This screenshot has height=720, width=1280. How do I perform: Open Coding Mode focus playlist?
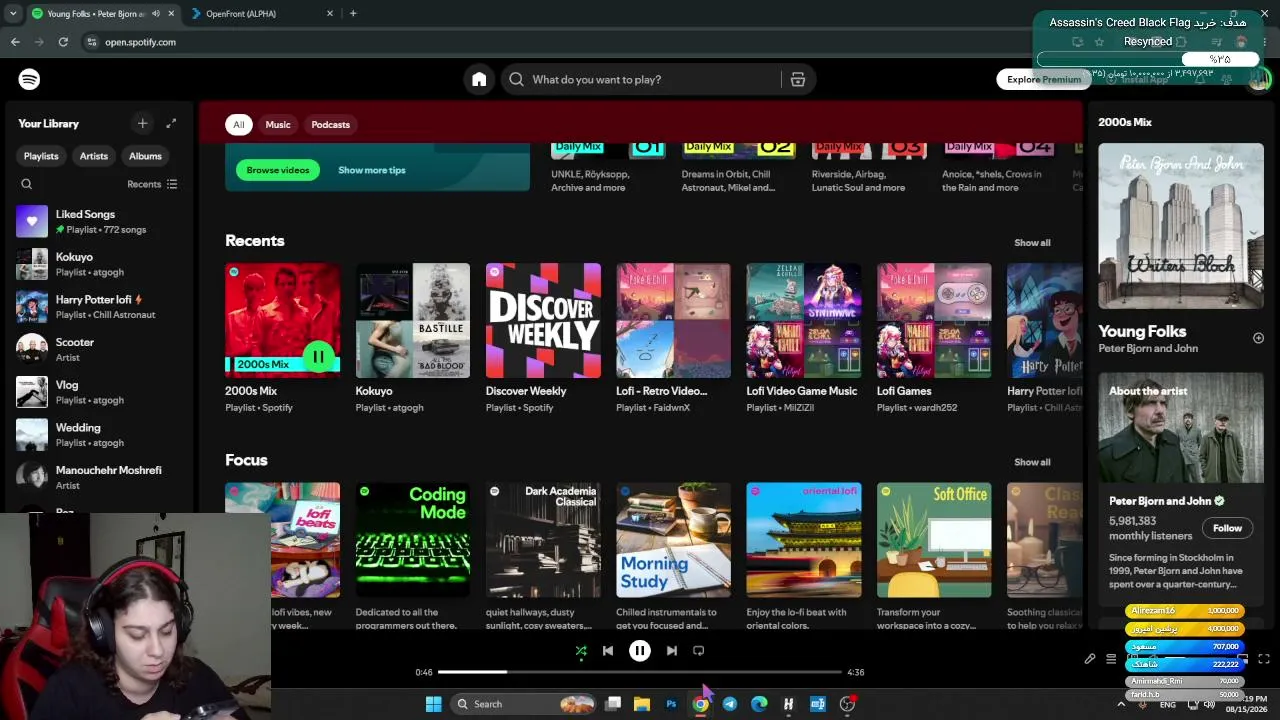point(413,557)
